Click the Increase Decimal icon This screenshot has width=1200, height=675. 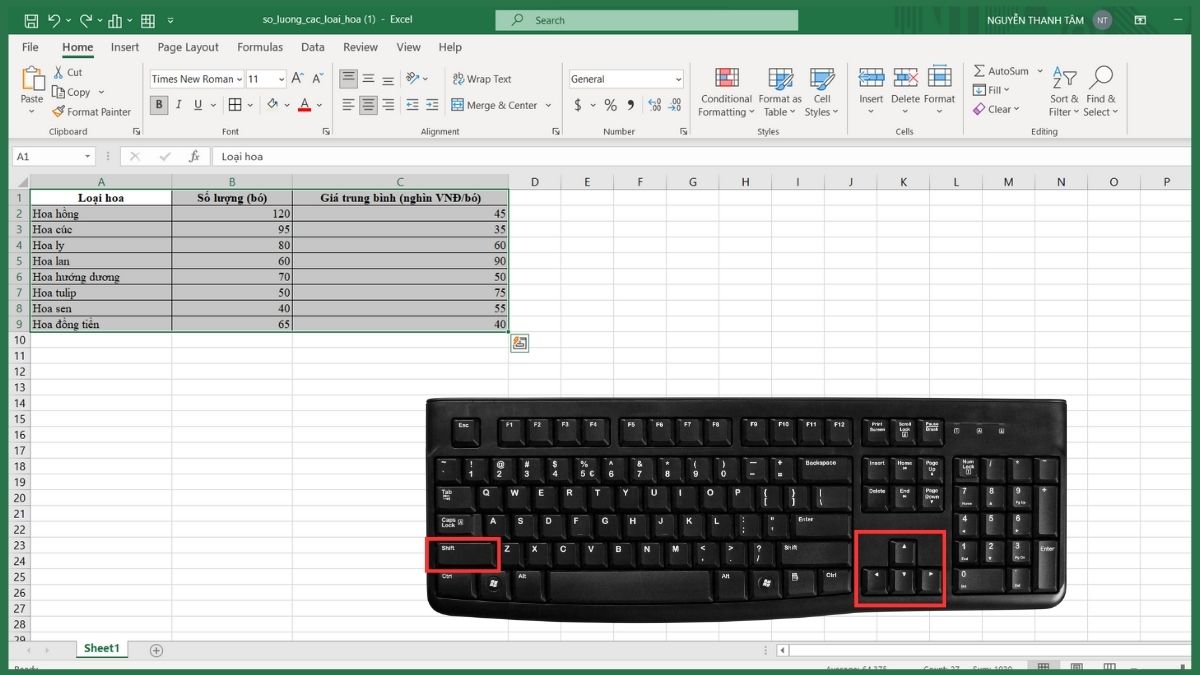click(x=655, y=104)
